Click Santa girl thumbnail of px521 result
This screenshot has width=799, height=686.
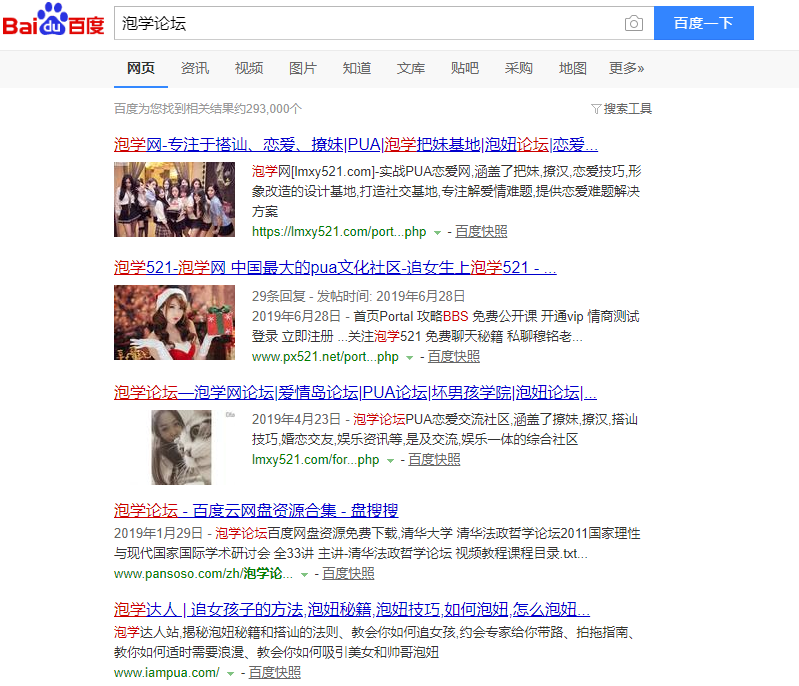tap(174, 323)
